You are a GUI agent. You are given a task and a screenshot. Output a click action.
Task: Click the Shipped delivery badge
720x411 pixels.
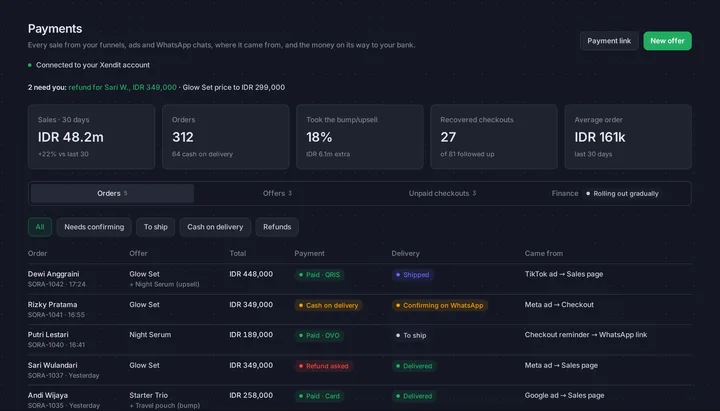click(x=412, y=275)
